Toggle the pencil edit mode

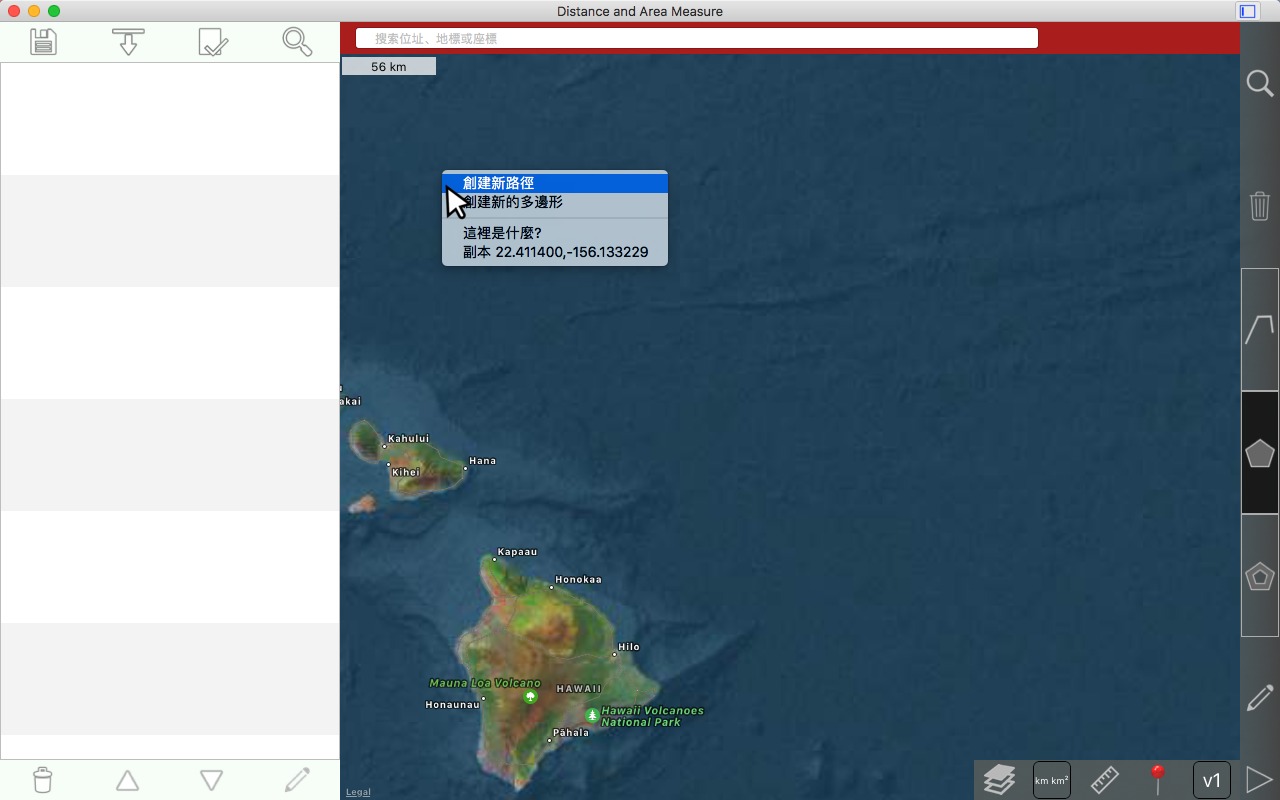[1259, 698]
